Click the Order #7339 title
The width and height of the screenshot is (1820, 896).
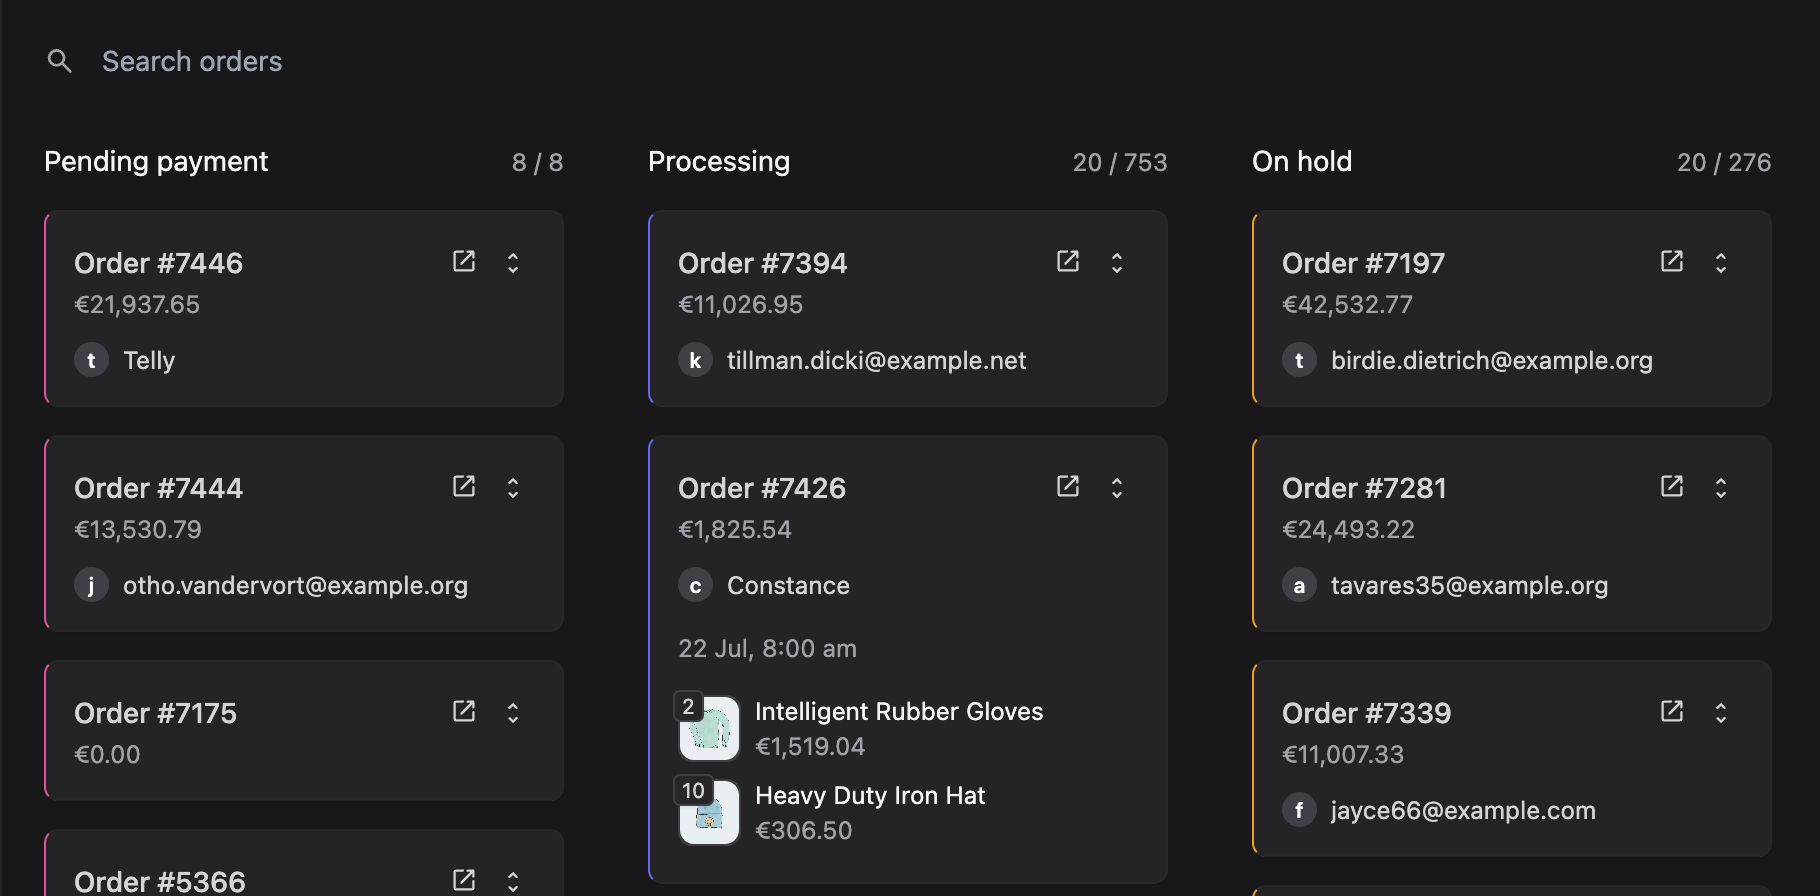tap(1367, 713)
